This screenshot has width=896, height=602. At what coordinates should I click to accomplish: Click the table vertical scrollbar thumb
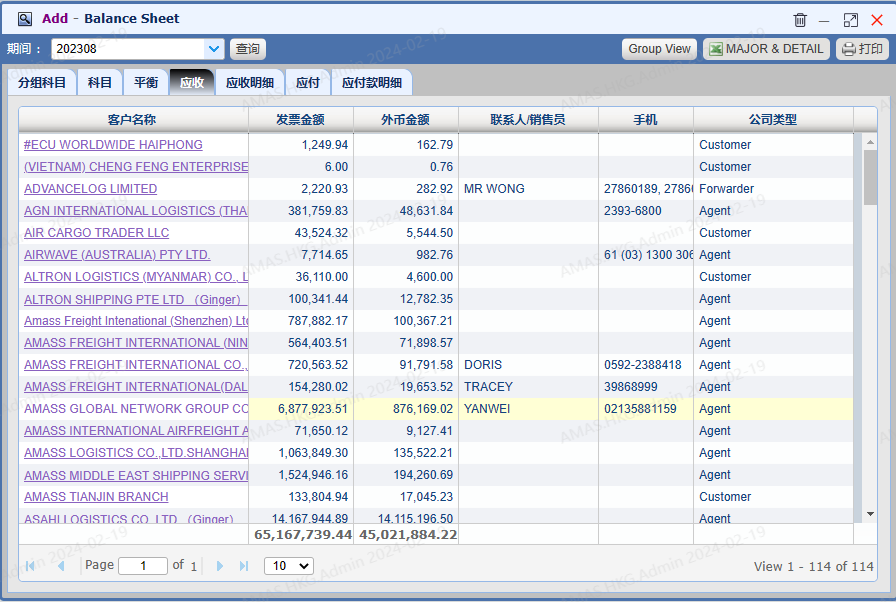click(x=870, y=177)
